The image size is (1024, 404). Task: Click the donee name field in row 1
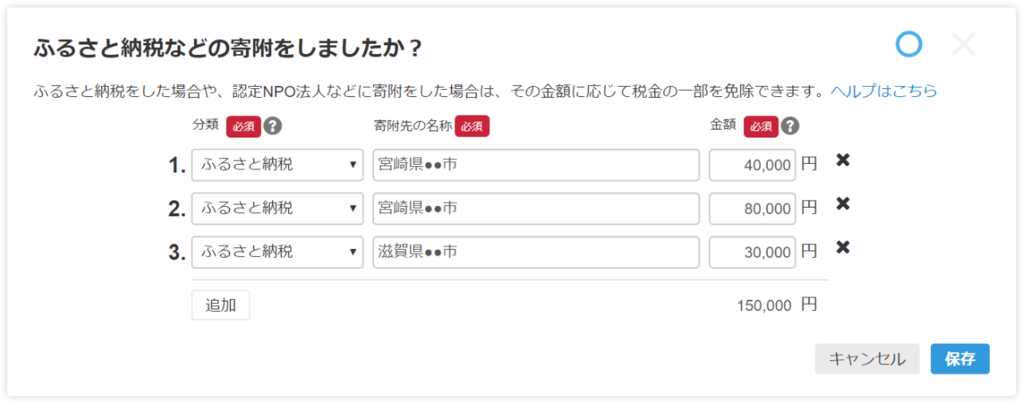[x=535, y=165]
